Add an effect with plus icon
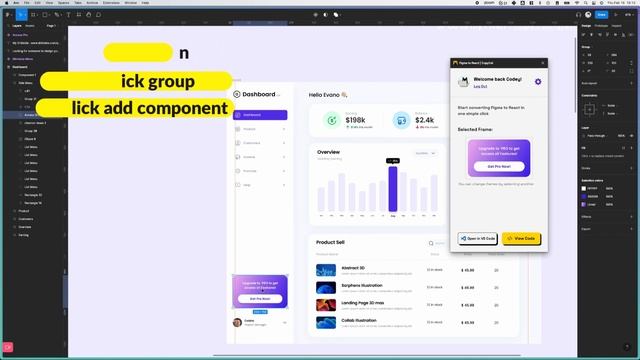 [631, 217]
